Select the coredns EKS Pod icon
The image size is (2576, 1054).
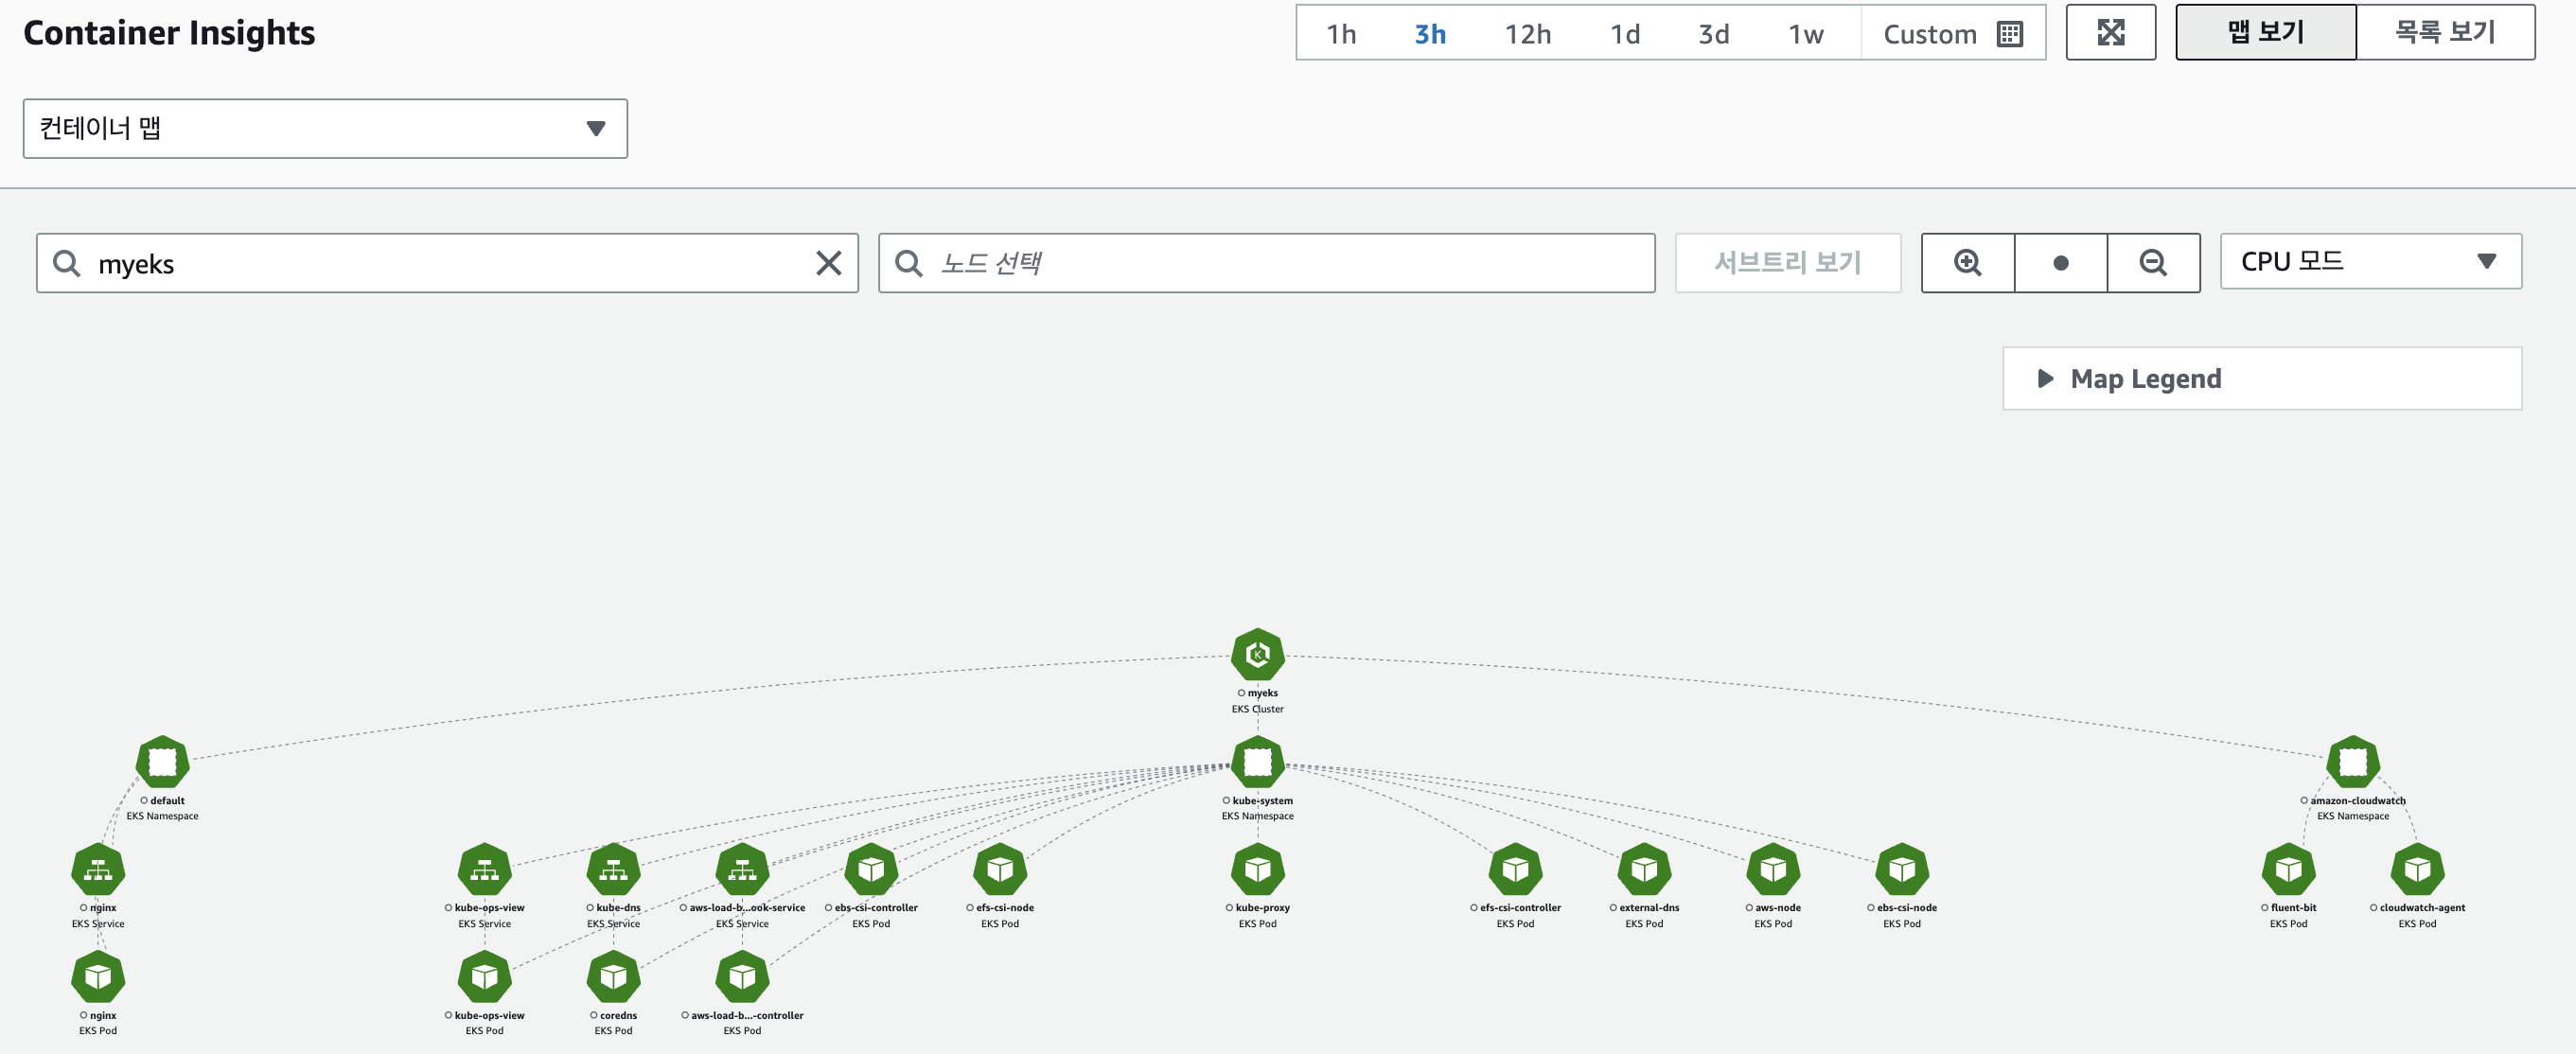pos(613,977)
